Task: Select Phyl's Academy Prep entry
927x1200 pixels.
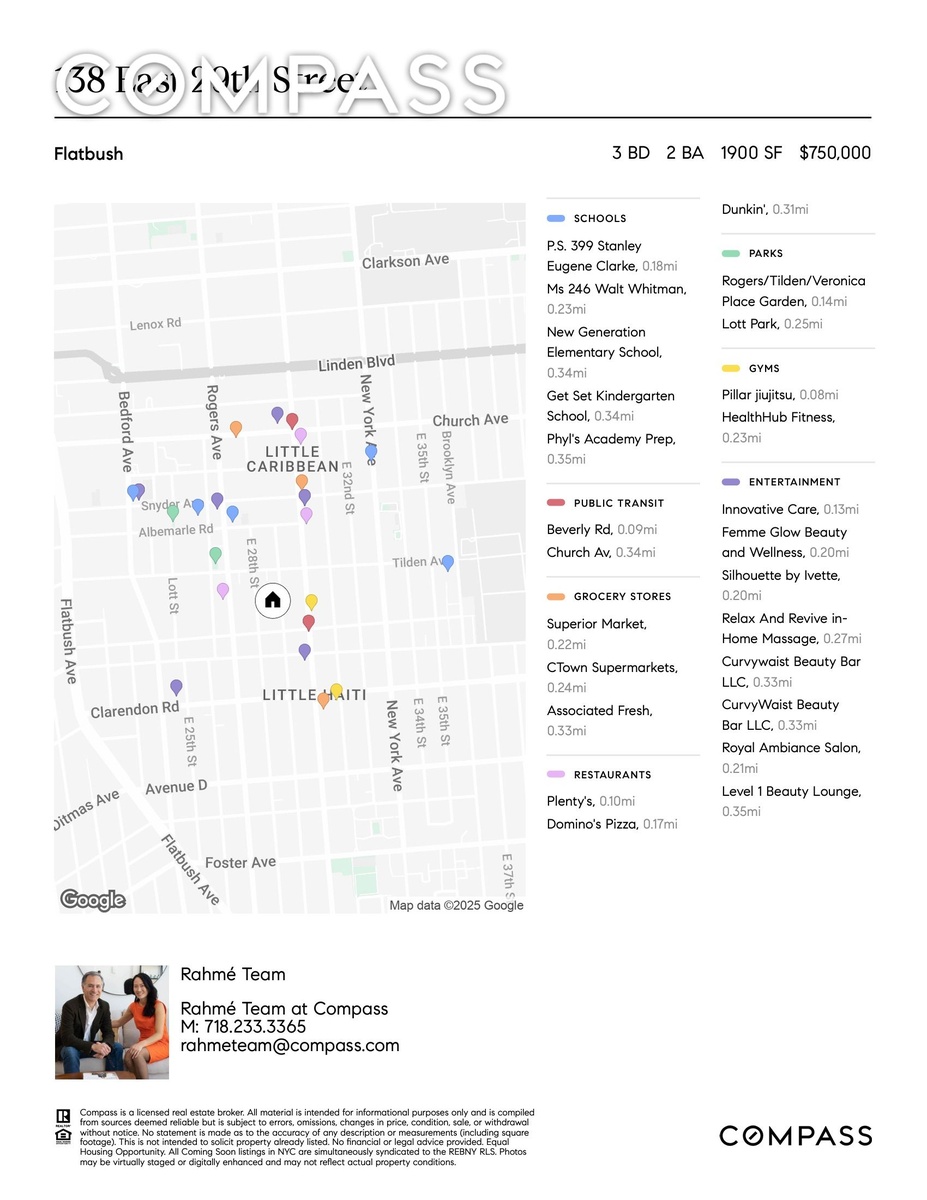Action: coord(611,449)
